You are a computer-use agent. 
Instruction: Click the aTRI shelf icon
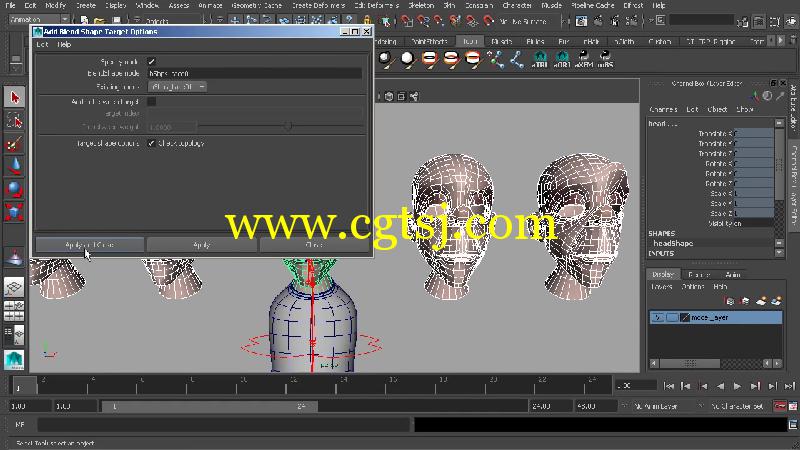pyautogui.click(x=539, y=59)
